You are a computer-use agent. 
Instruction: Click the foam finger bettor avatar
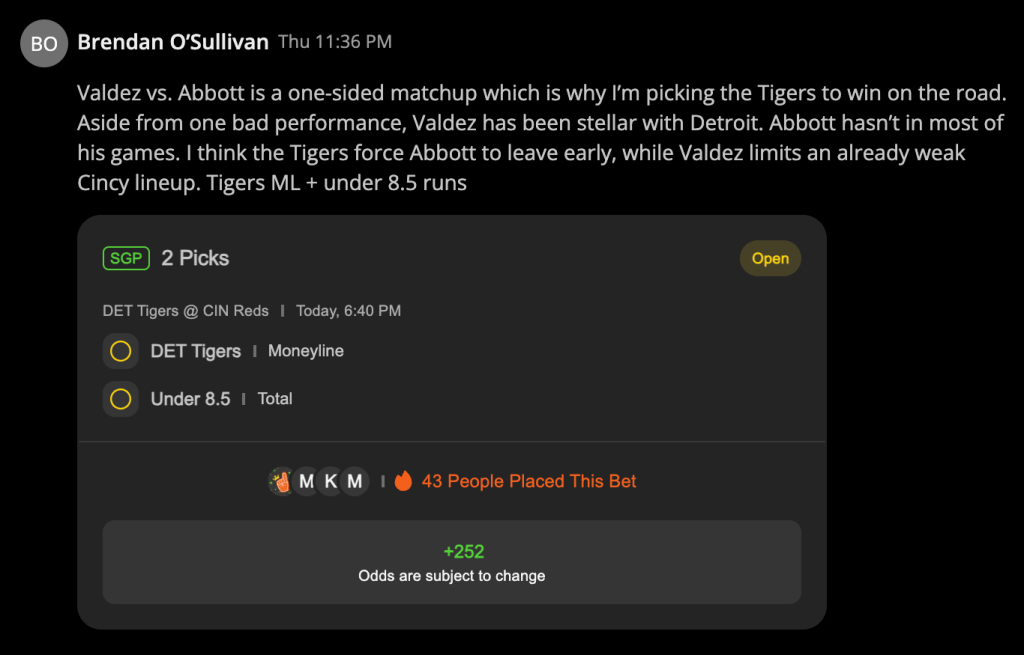pos(281,482)
